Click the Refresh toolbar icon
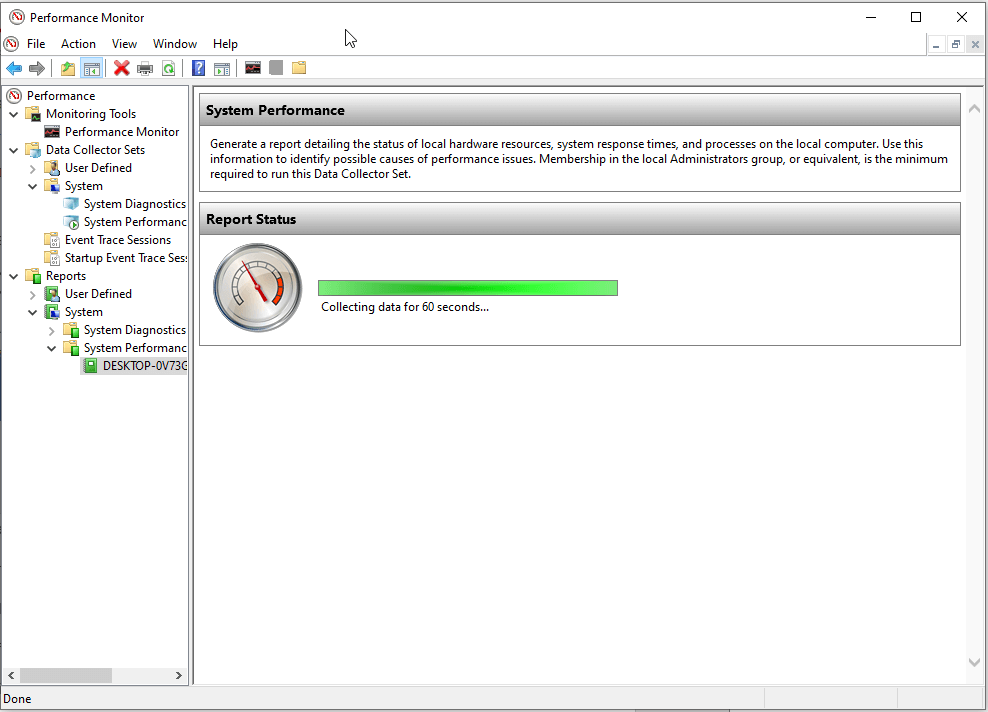The image size is (988, 712). 169,67
